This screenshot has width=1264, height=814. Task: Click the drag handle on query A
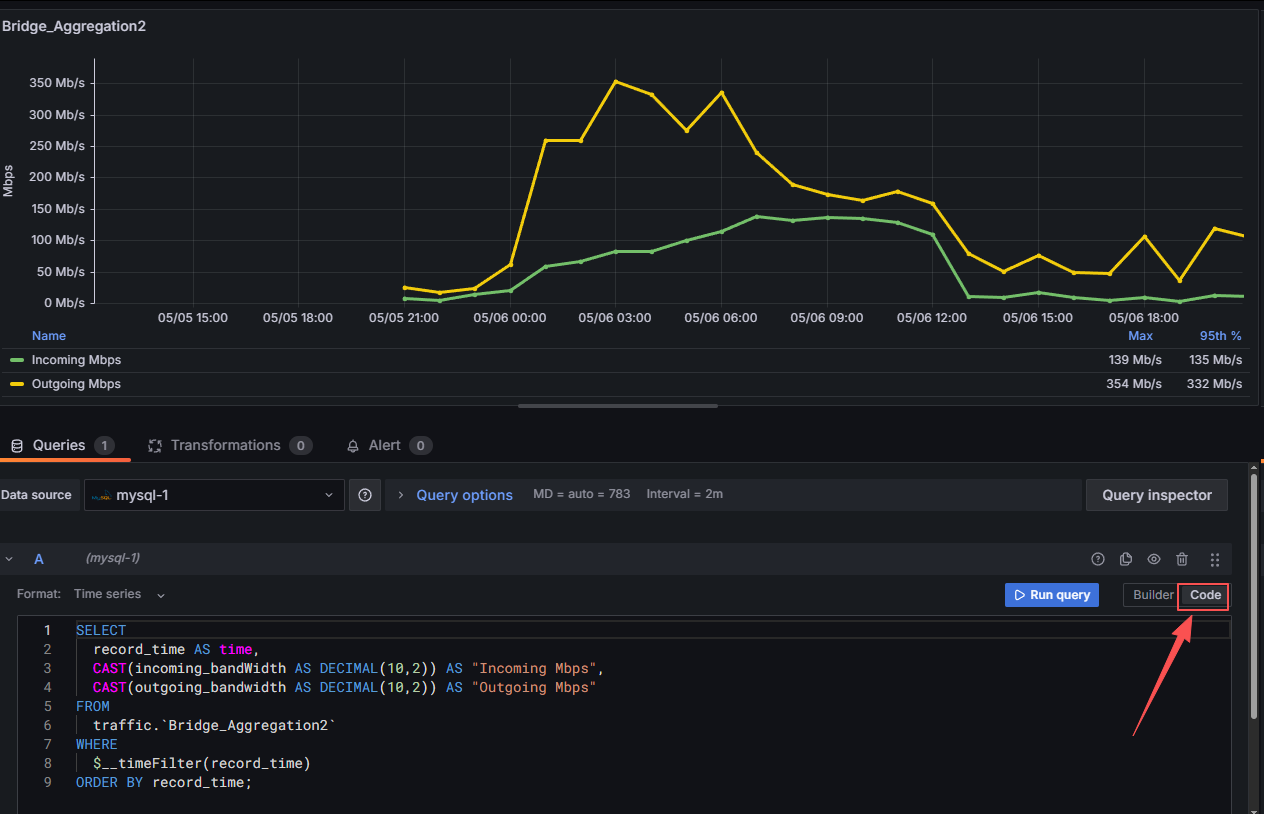[x=1215, y=559]
